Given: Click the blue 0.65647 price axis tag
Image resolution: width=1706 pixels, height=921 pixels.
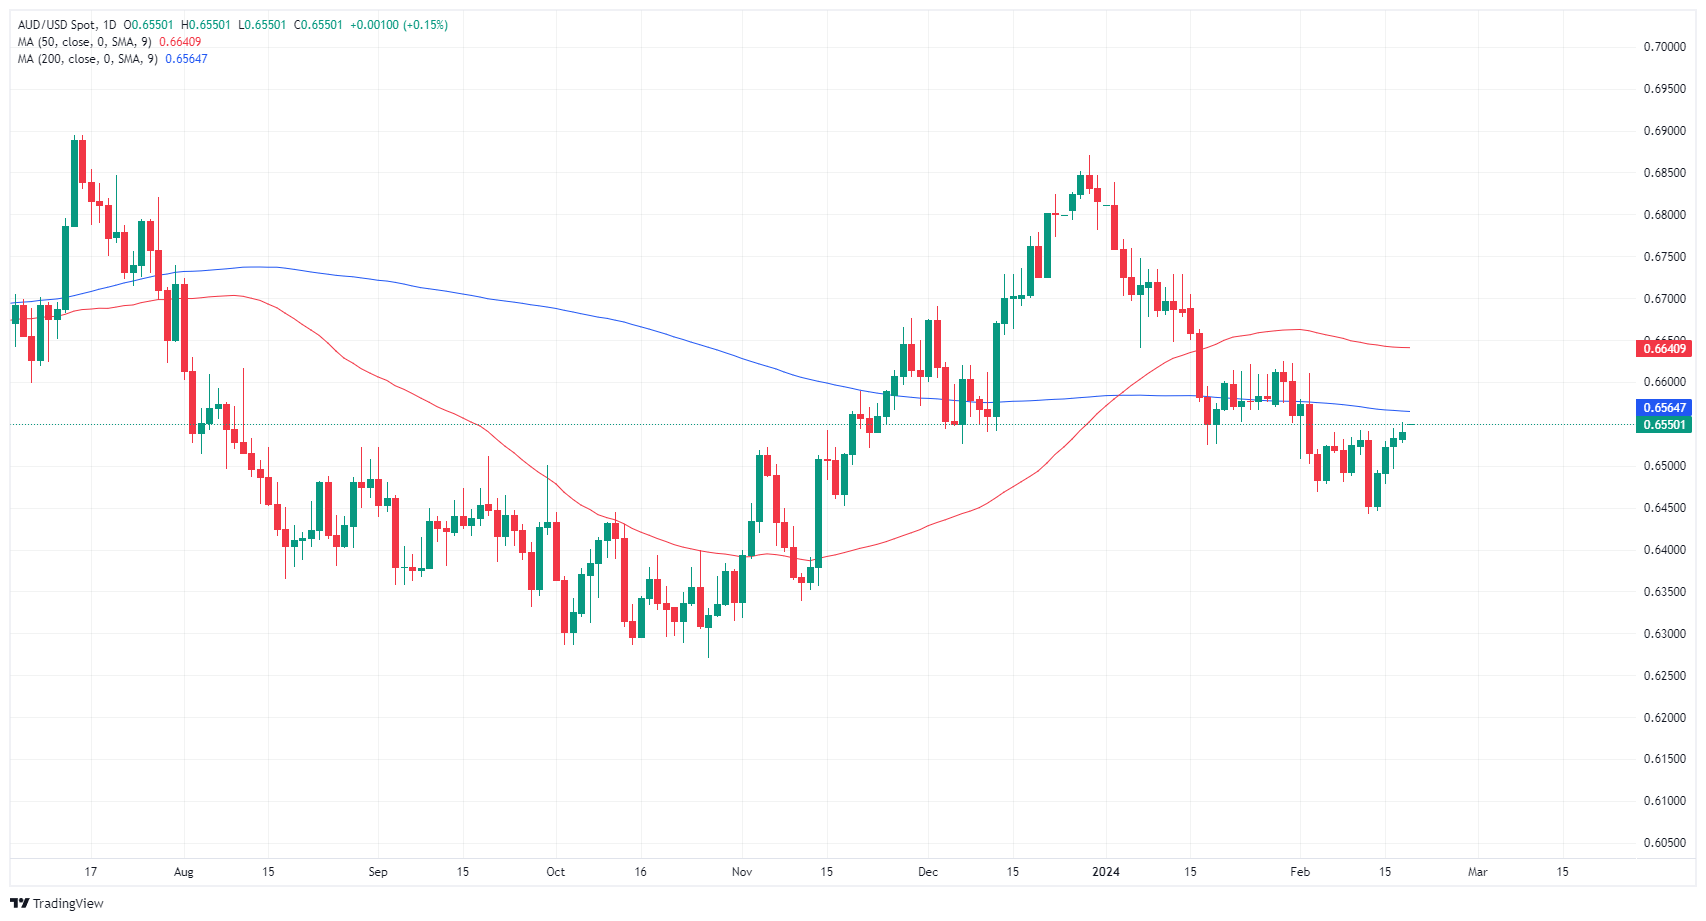Looking at the screenshot, I should pos(1664,408).
